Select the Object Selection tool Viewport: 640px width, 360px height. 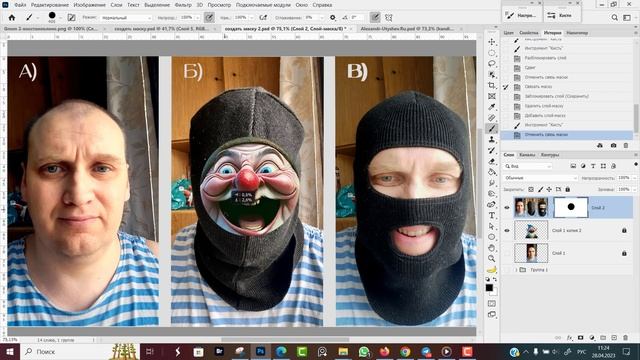pyautogui.click(x=492, y=75)
